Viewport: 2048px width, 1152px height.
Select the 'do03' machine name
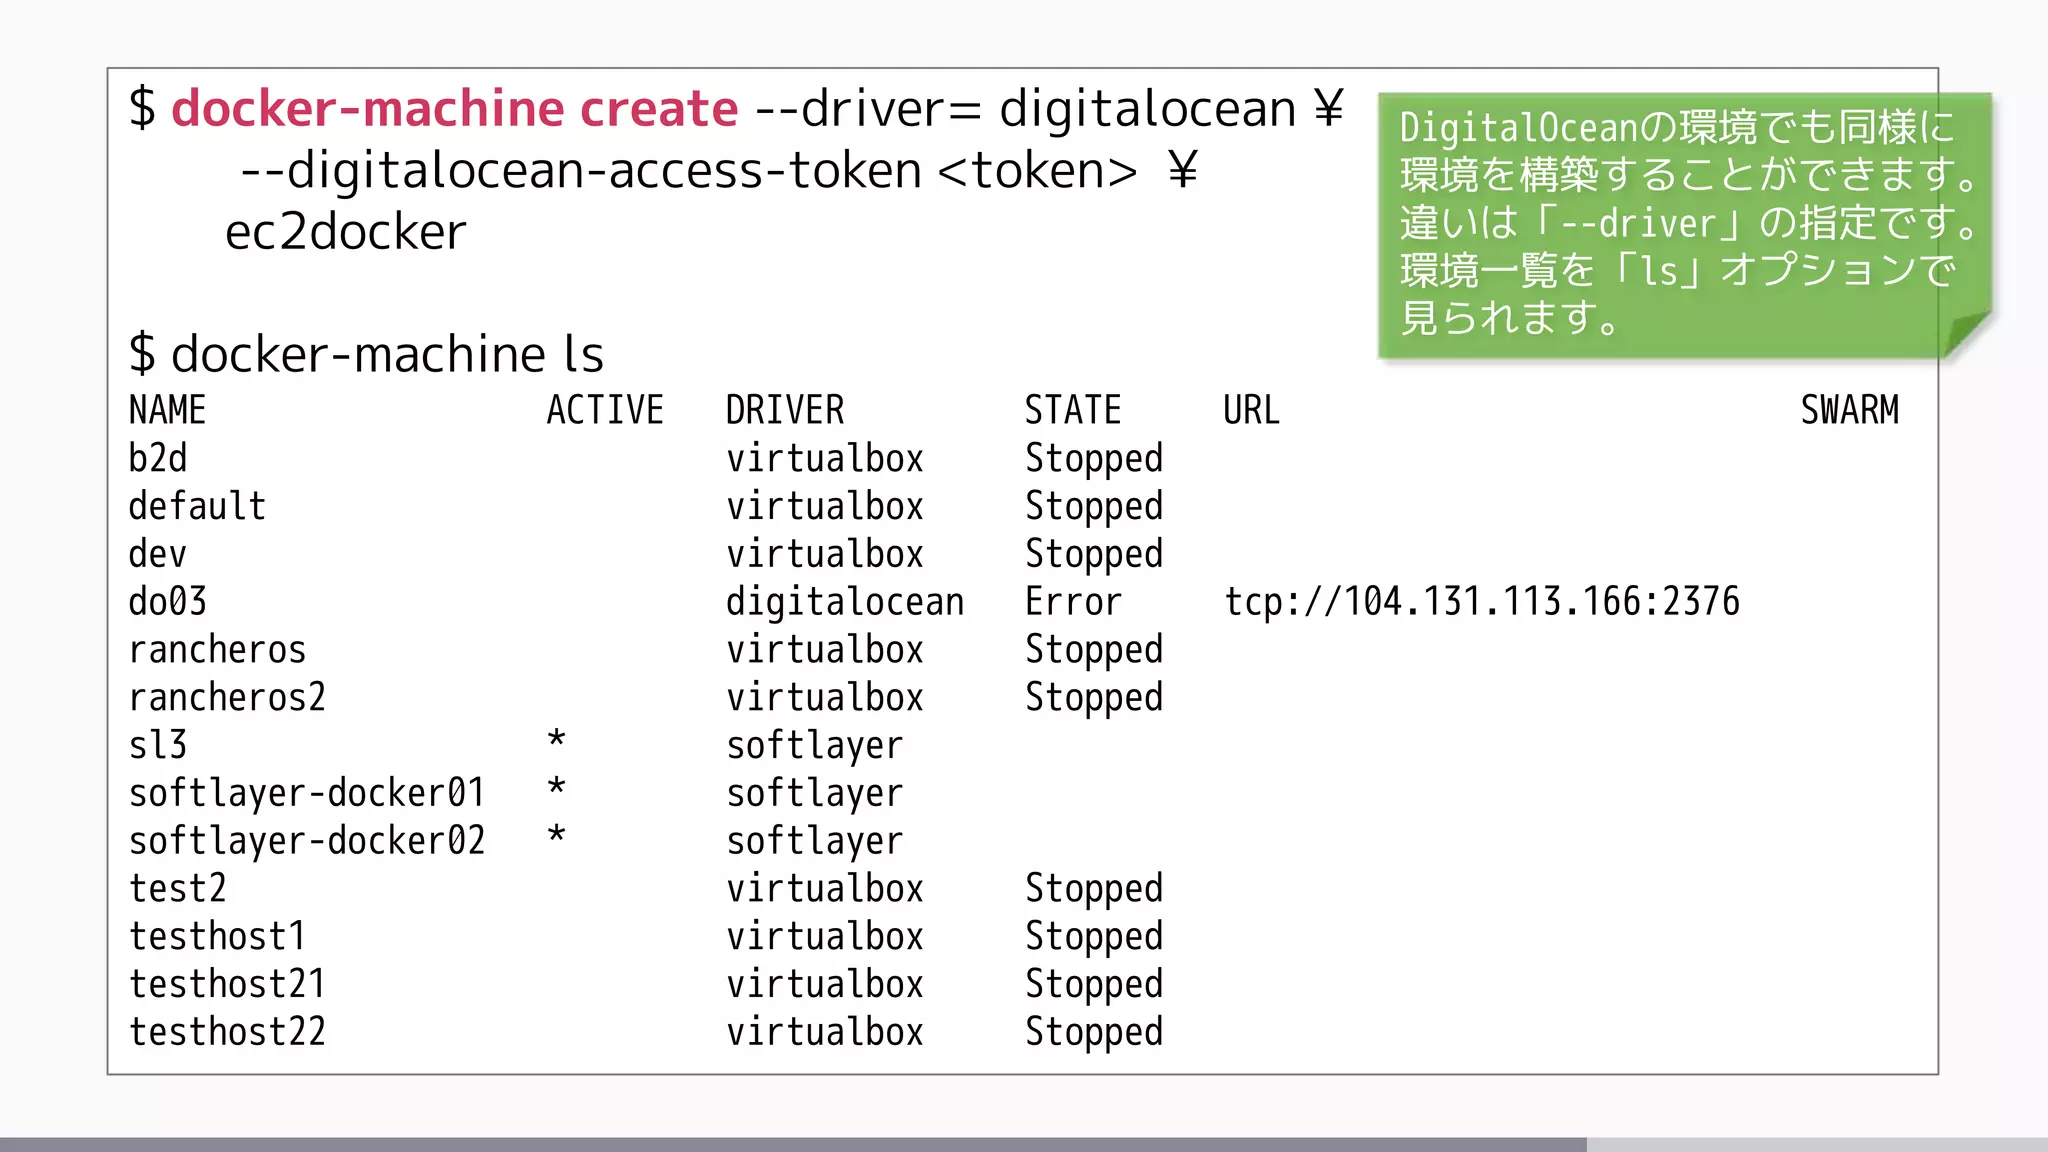point(167,602)
